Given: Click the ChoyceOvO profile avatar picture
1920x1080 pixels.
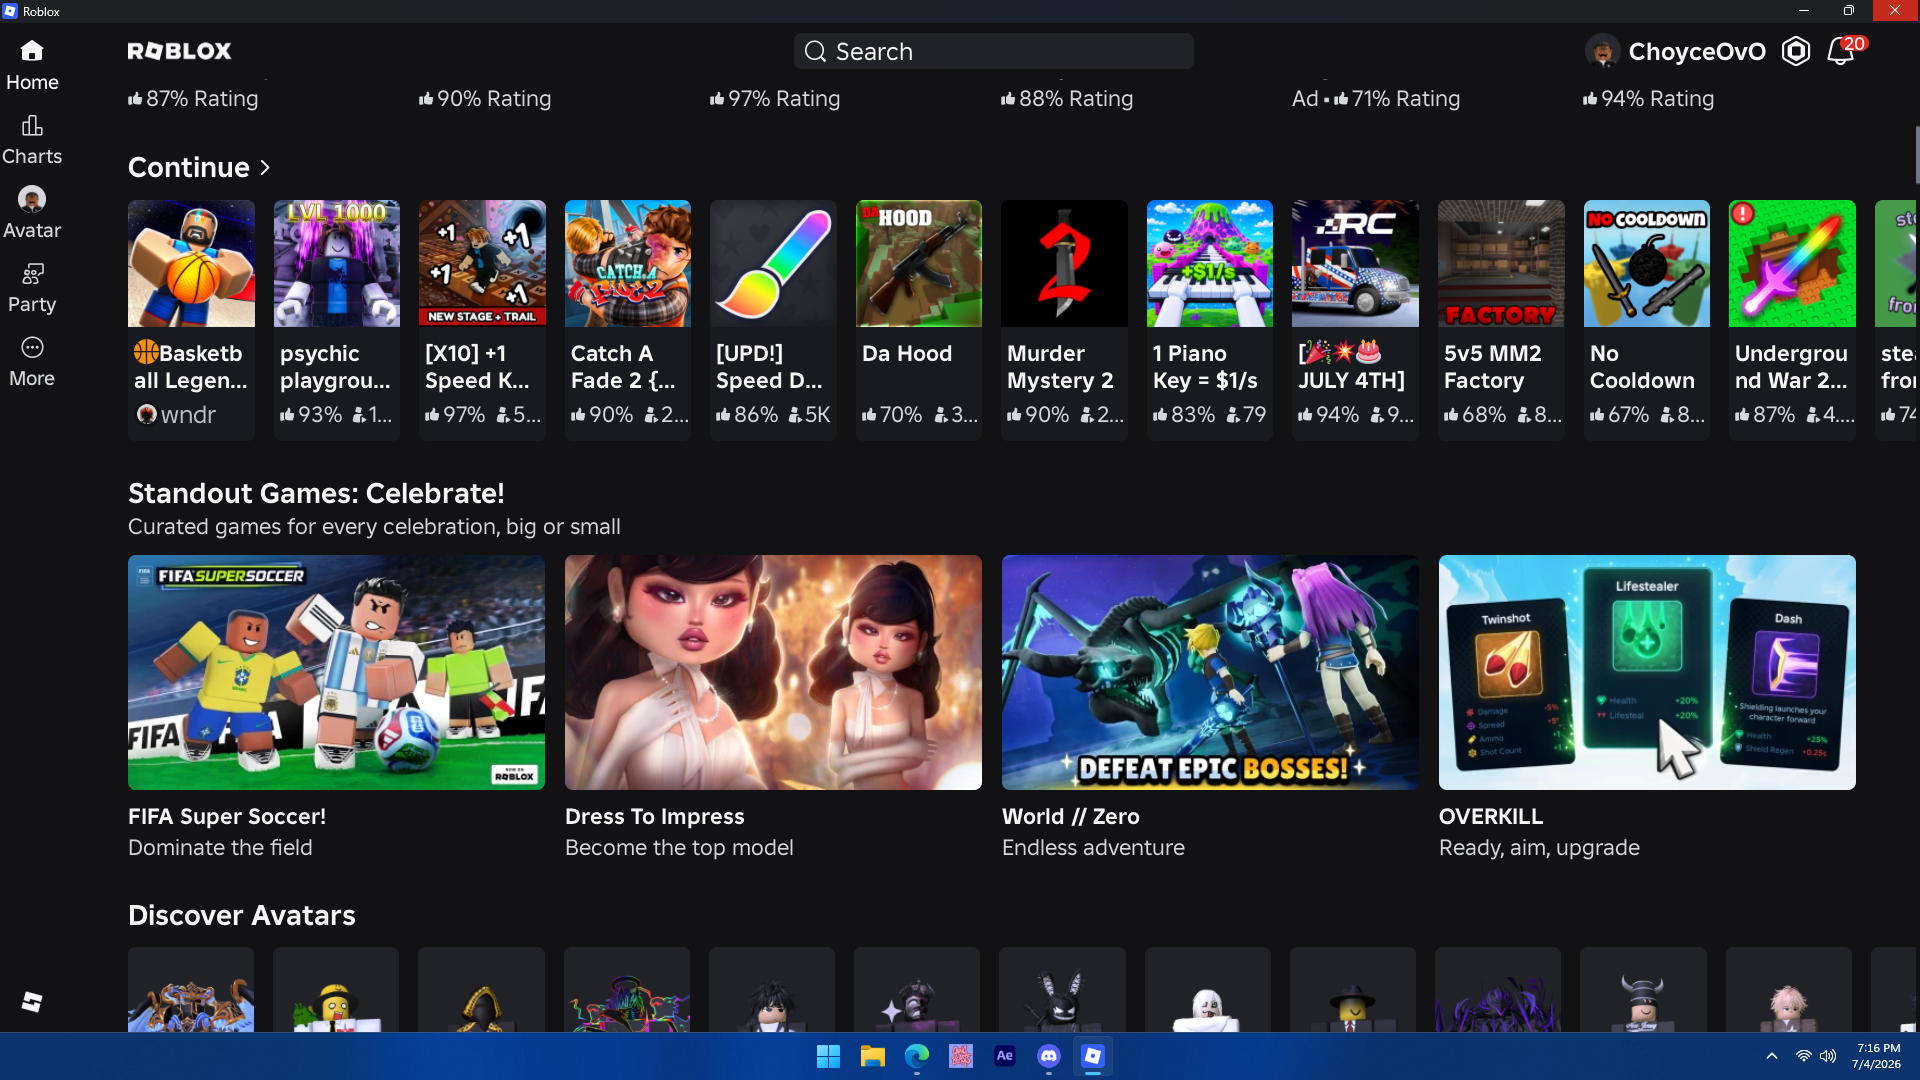Looking at the screenshot, I should tap(1602, 51).
